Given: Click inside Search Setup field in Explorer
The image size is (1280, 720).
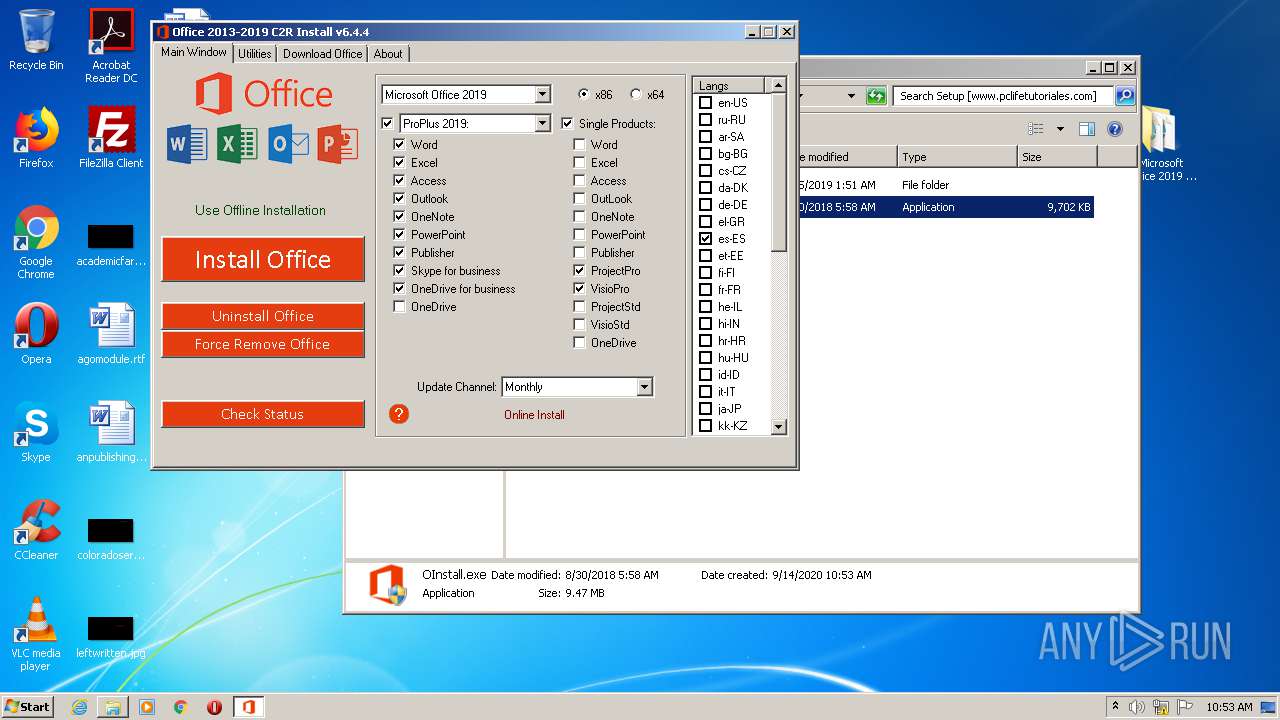Looking at the screenshot, I should click(x=1002, y=96).
